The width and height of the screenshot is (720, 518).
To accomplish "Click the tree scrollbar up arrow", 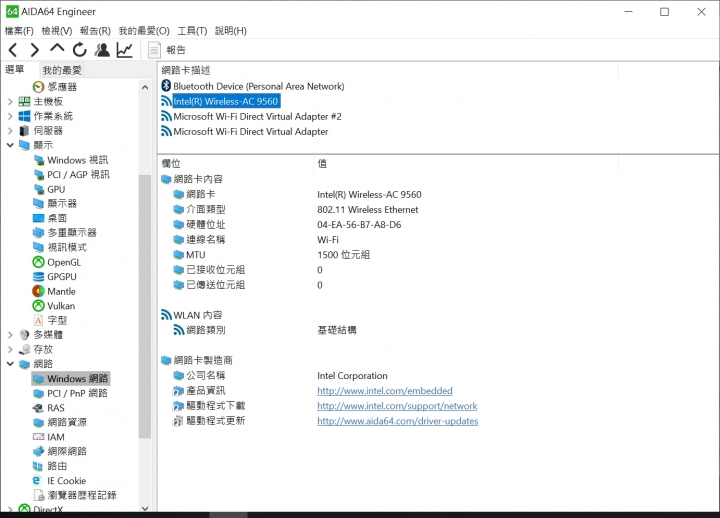I will pos(145,87).
